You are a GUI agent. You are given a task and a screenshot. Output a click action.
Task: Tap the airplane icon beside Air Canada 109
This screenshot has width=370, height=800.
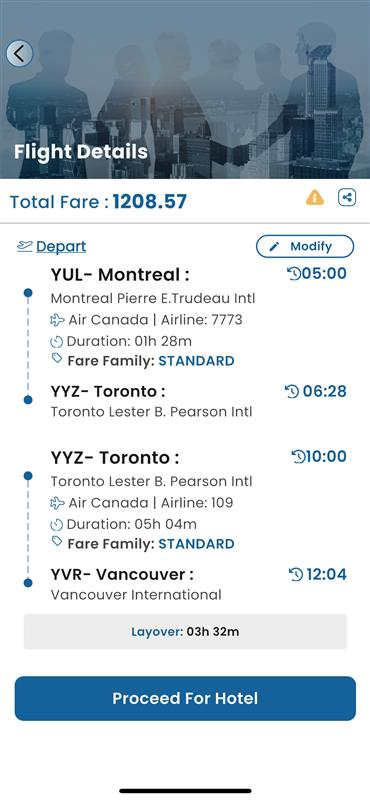point(58,503)
